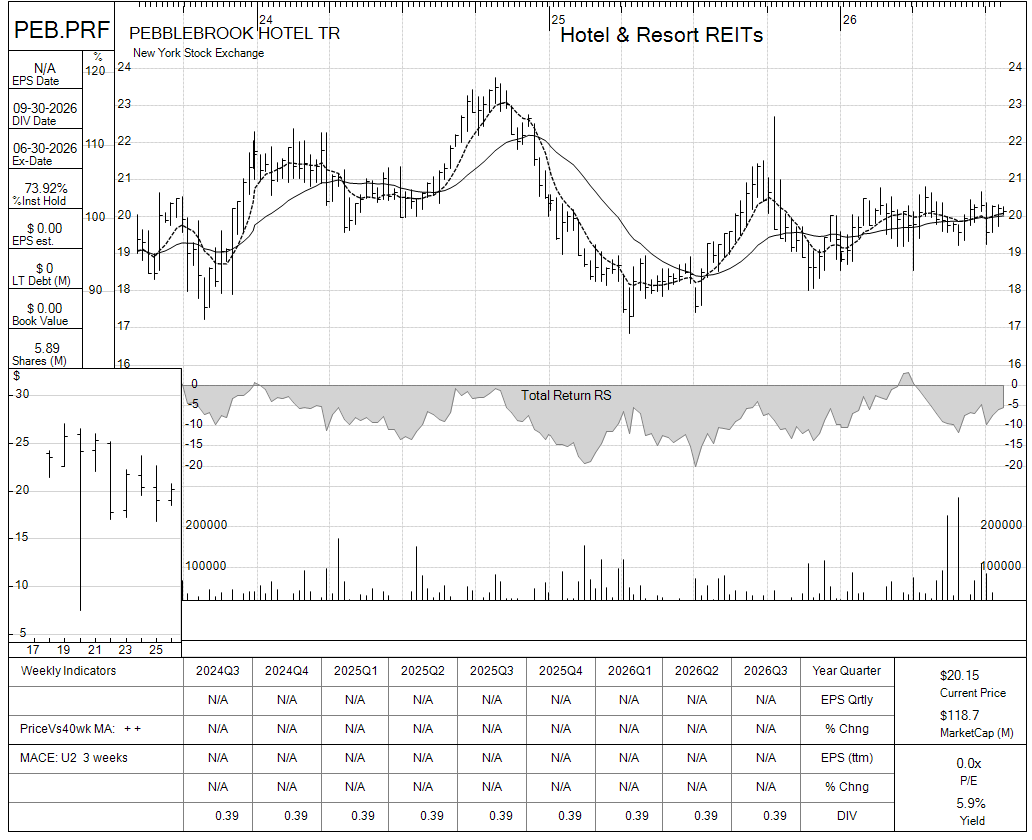Click the year 19 label on inset chart

coord(63,650)
